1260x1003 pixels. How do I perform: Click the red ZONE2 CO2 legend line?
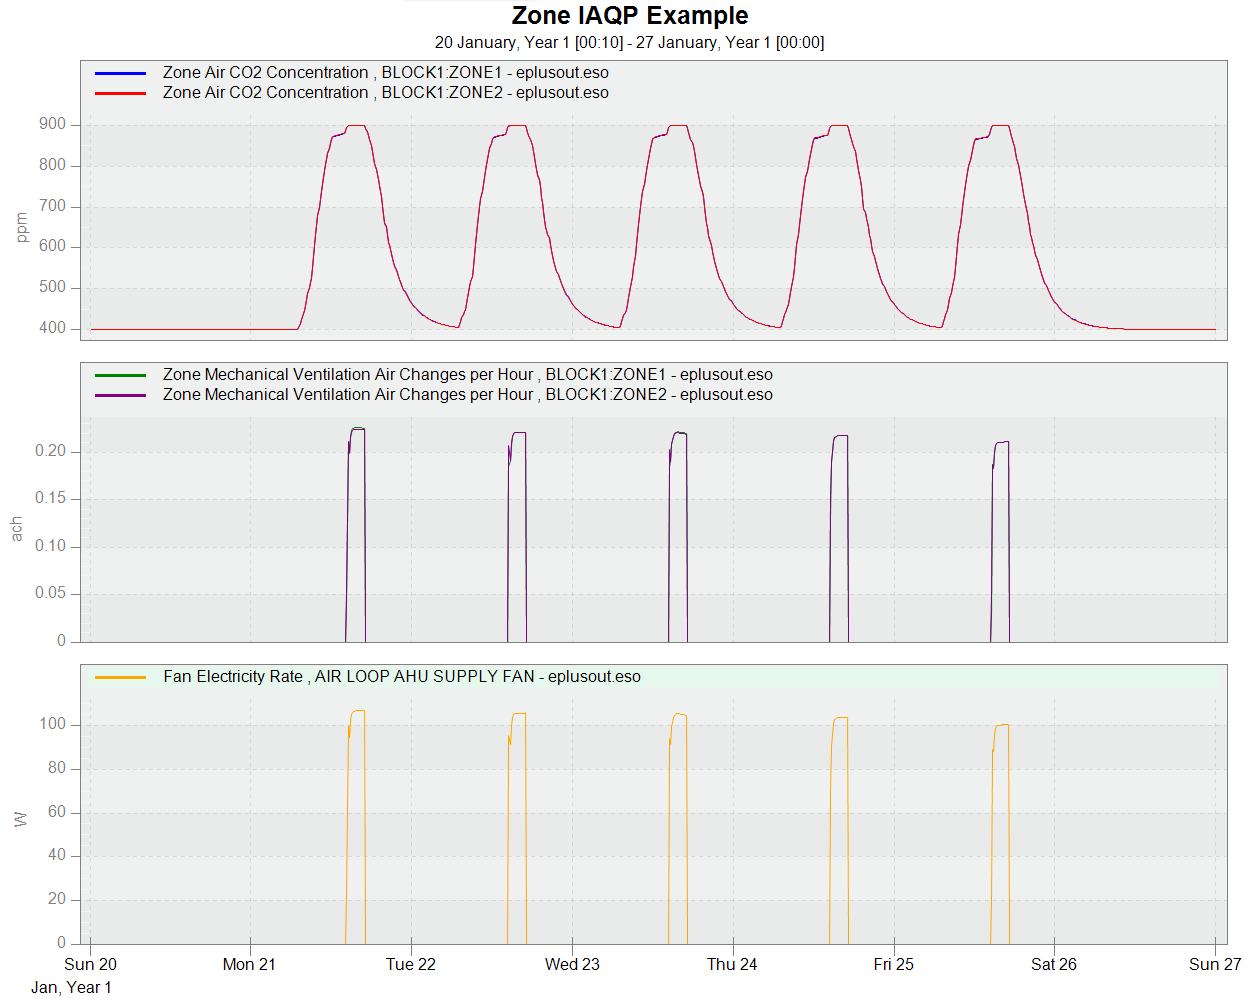120,93
